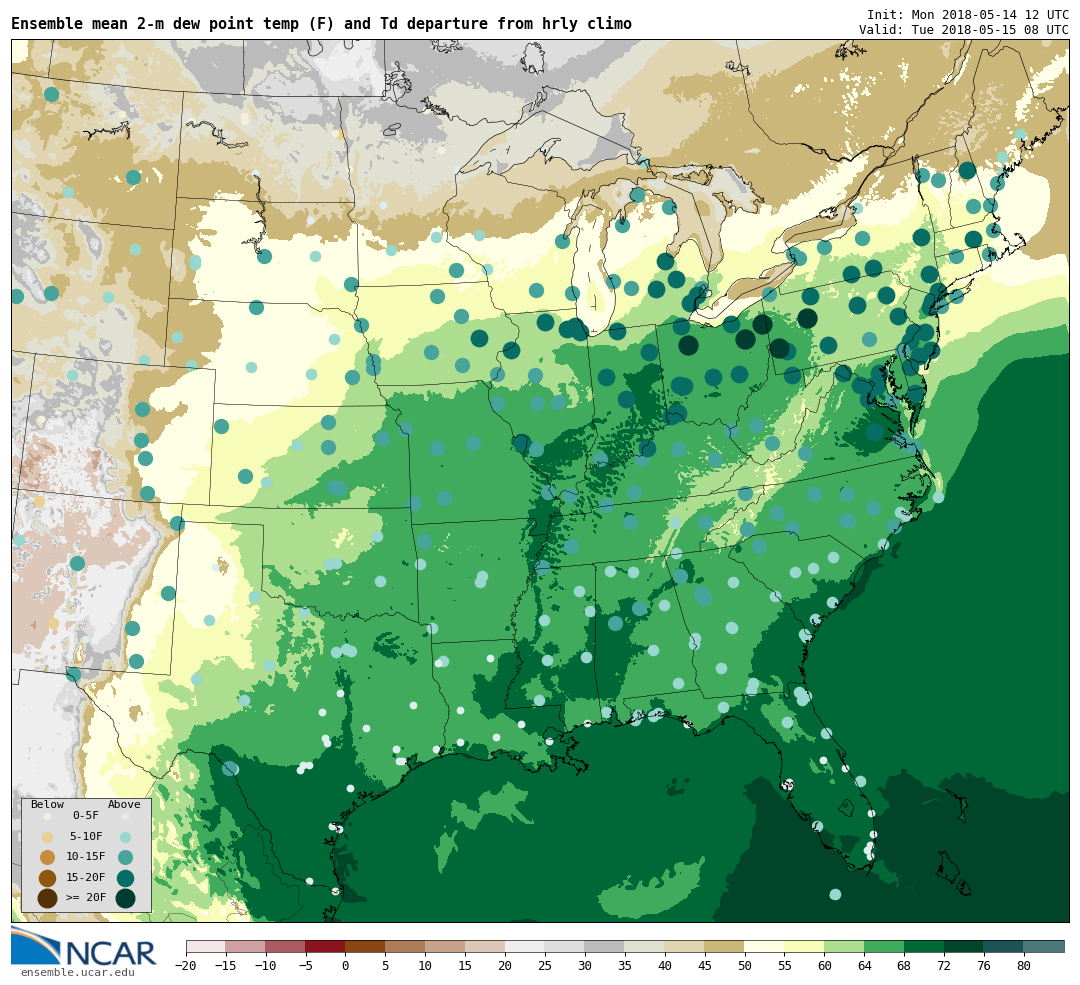This screenshot has height=985, width=1080.
Task: Click the Below 0-5F legend dot
Action: pos(47,816)
